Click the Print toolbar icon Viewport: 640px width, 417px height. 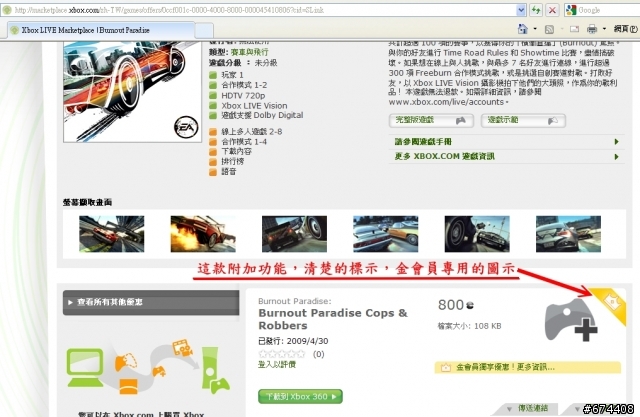(592, 29)
